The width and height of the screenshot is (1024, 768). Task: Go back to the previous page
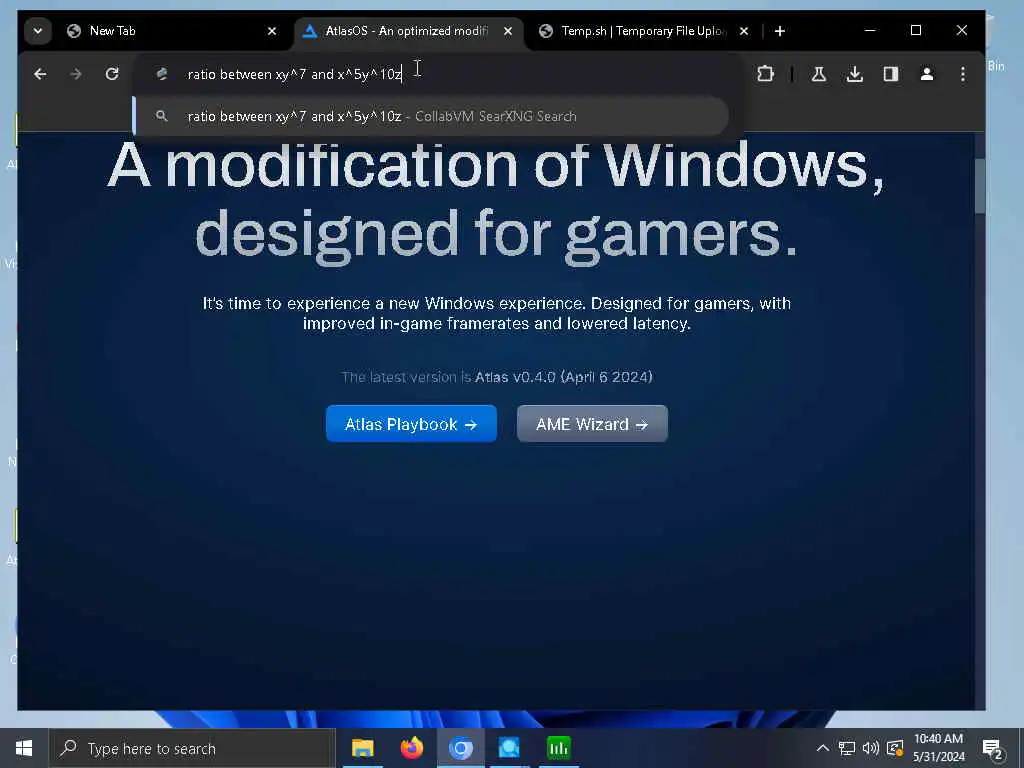click(40, 74)
